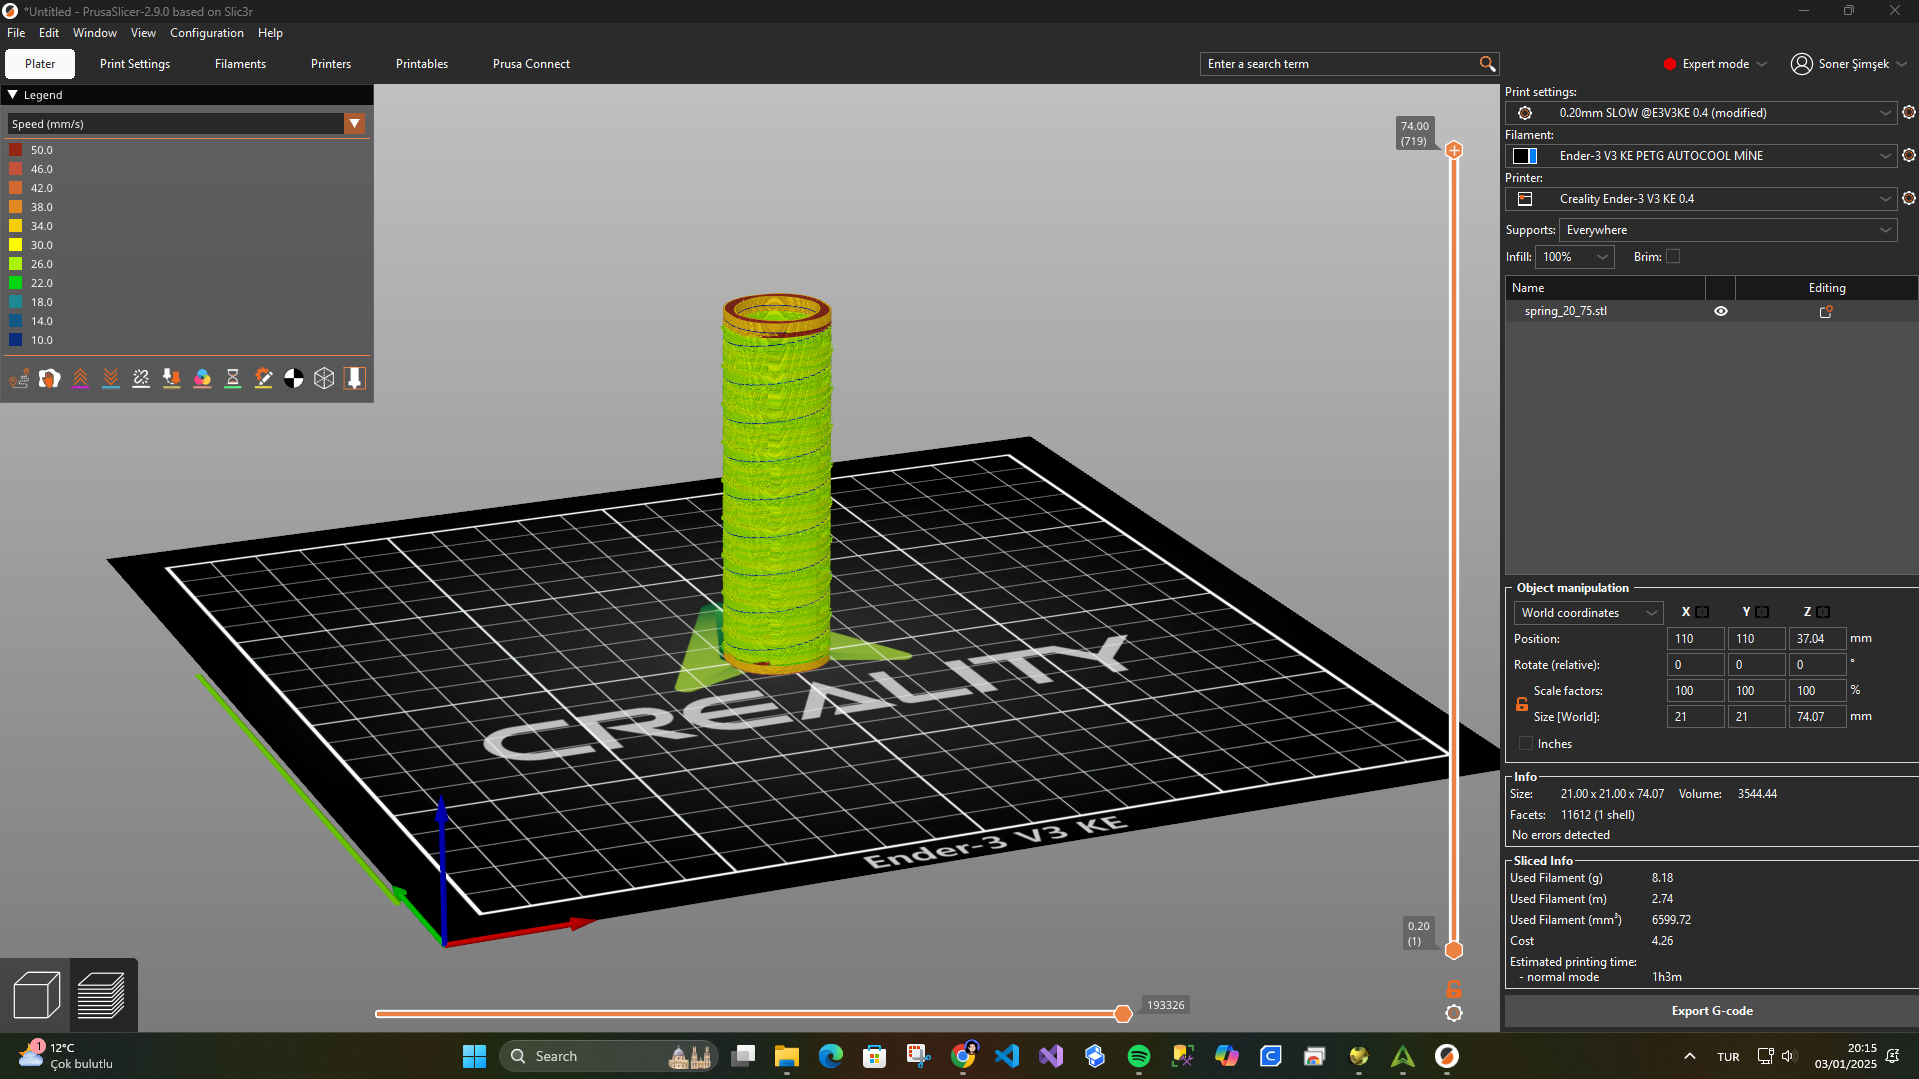Open the Configuration menu
This screenshot has width=1919, height=1079.
coord(207,33)
